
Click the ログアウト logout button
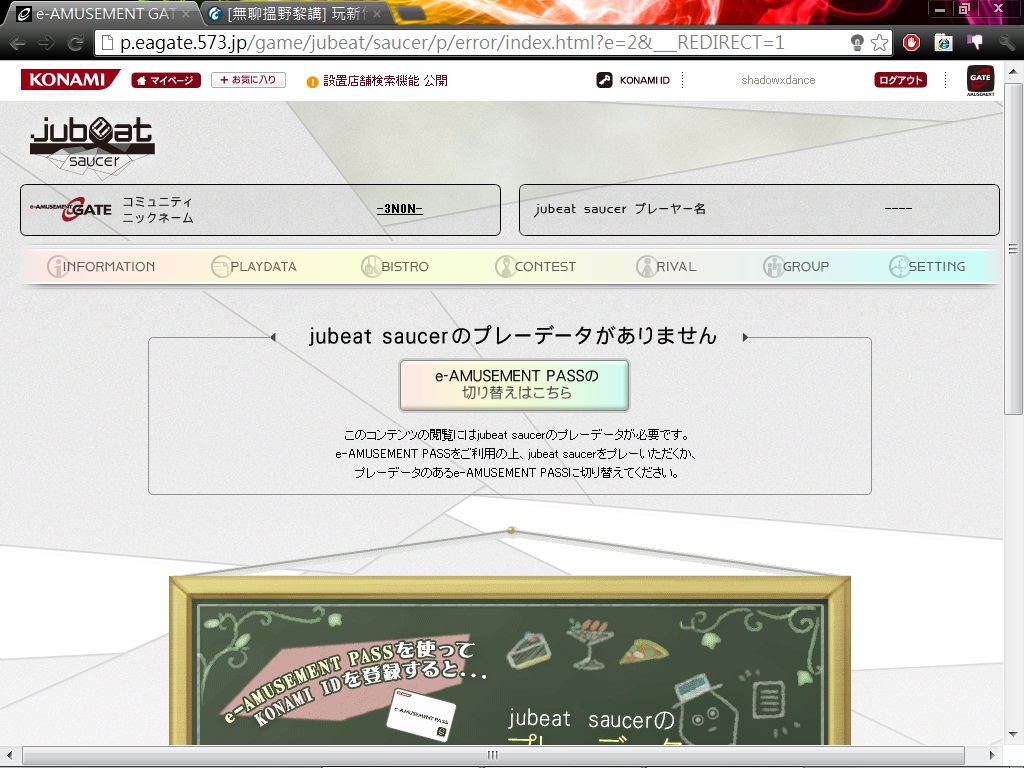(x=900, y=80)
